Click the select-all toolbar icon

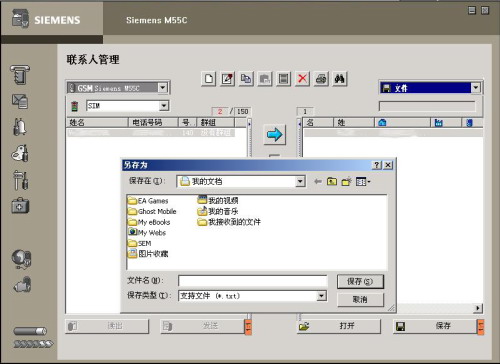coord(284,79)
